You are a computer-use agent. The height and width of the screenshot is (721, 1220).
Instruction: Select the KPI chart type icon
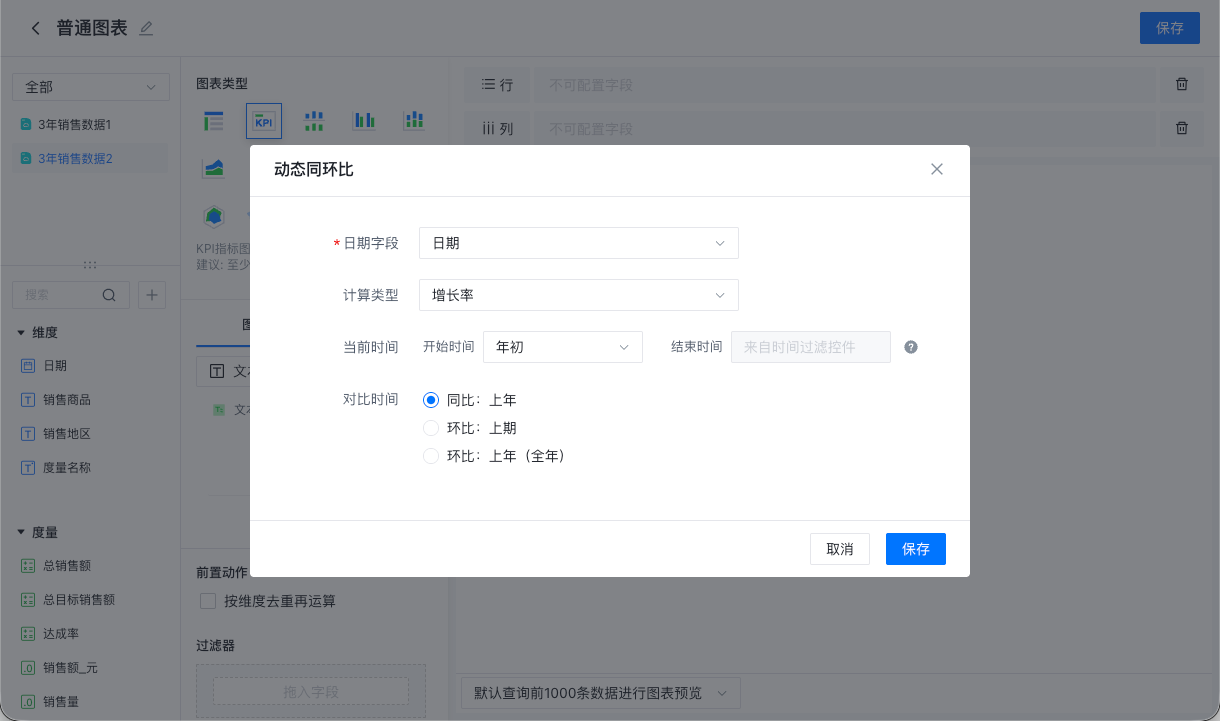(264, 121)
